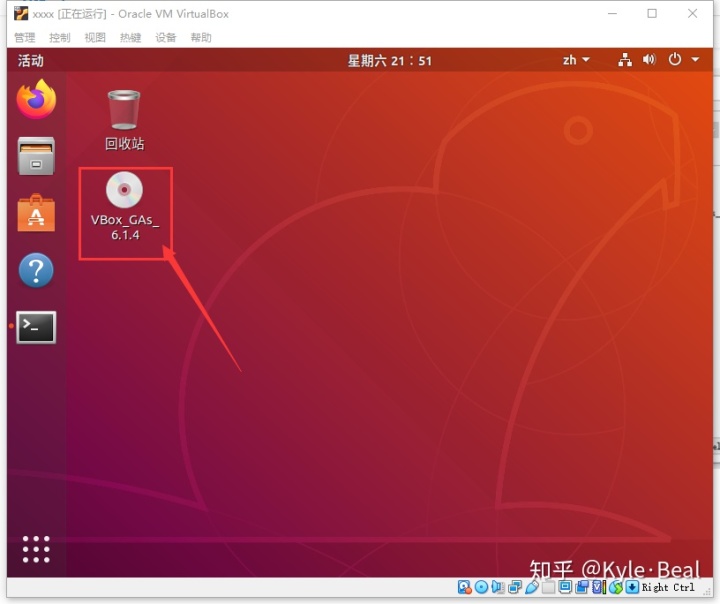
Task: Open the 视图 menu
Action: pos(95,37)
